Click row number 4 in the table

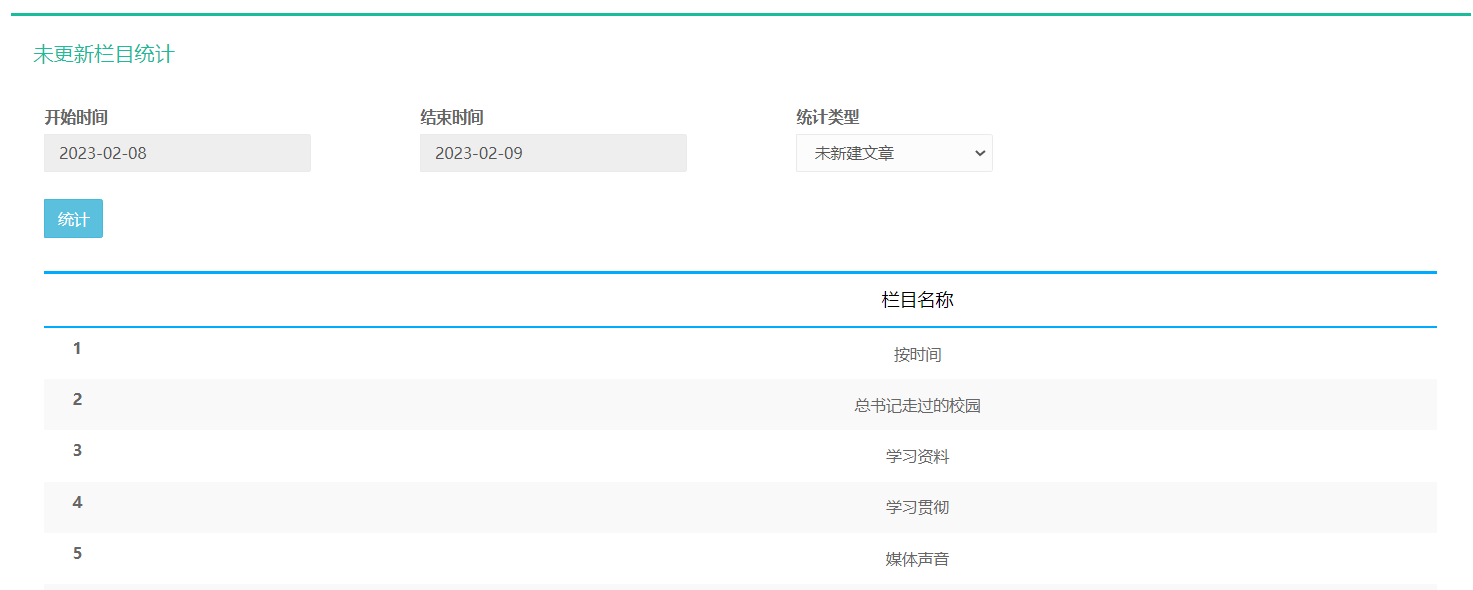77,502
